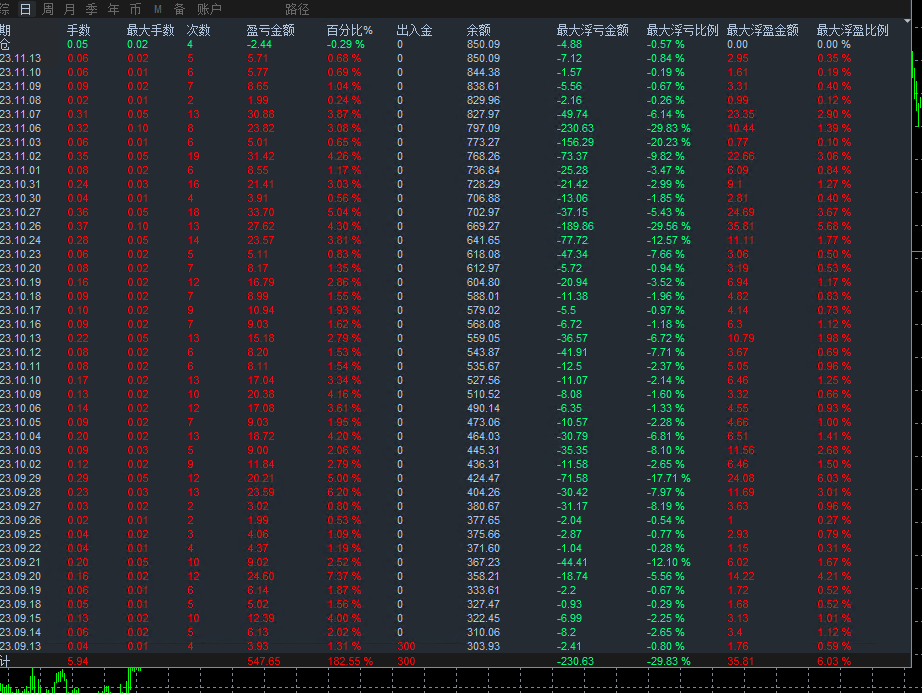Click the -230.63 floating loss on 23.11.06

coord(575,128)
